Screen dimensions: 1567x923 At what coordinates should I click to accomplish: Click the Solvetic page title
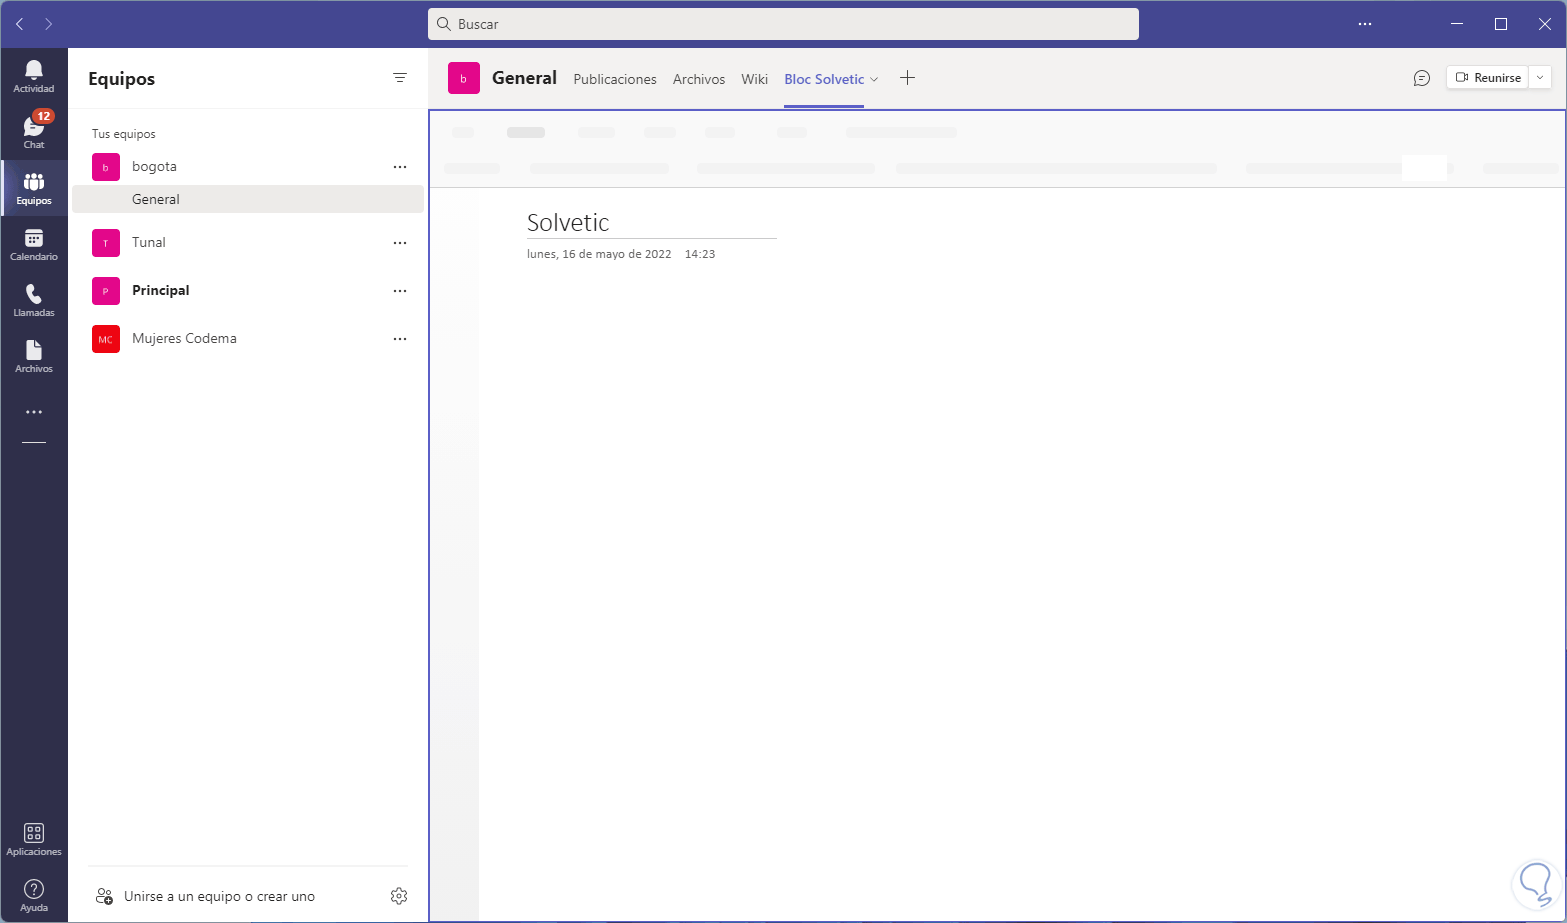(x=568, y=222)
